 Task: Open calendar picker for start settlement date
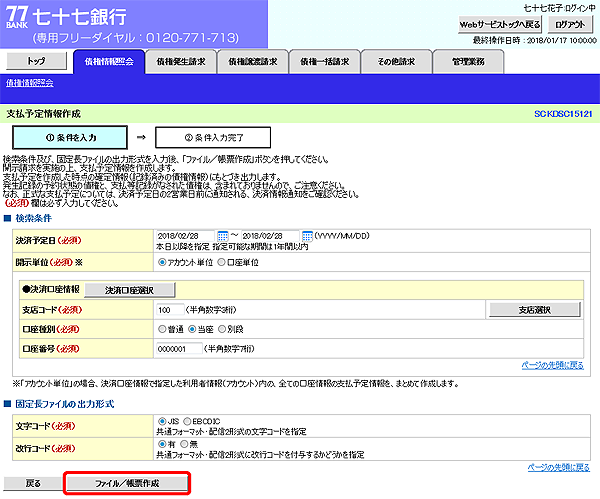pyautogui.click(x=222, y=236)
